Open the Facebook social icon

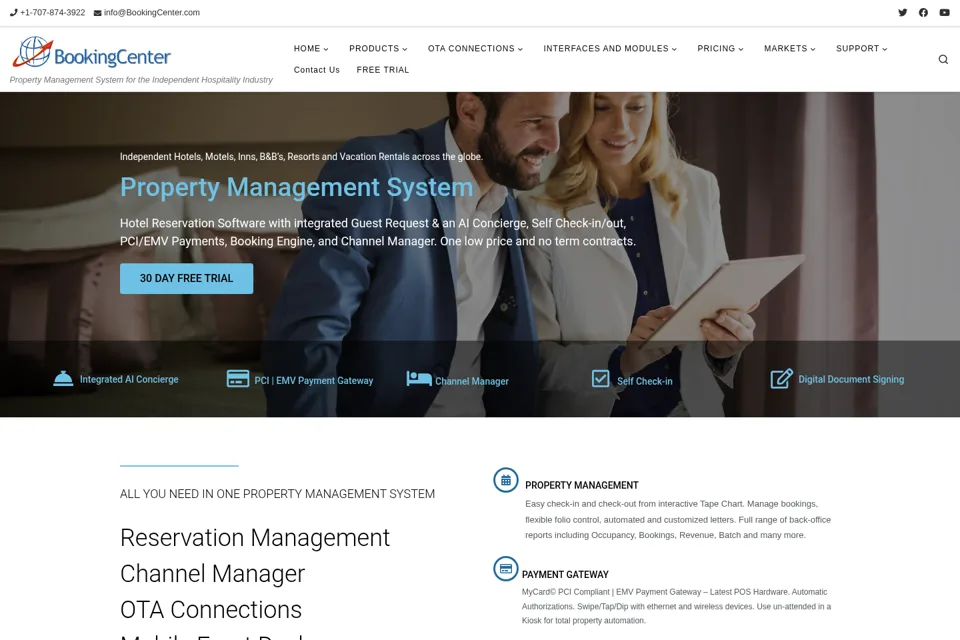[x=923, y=12]
